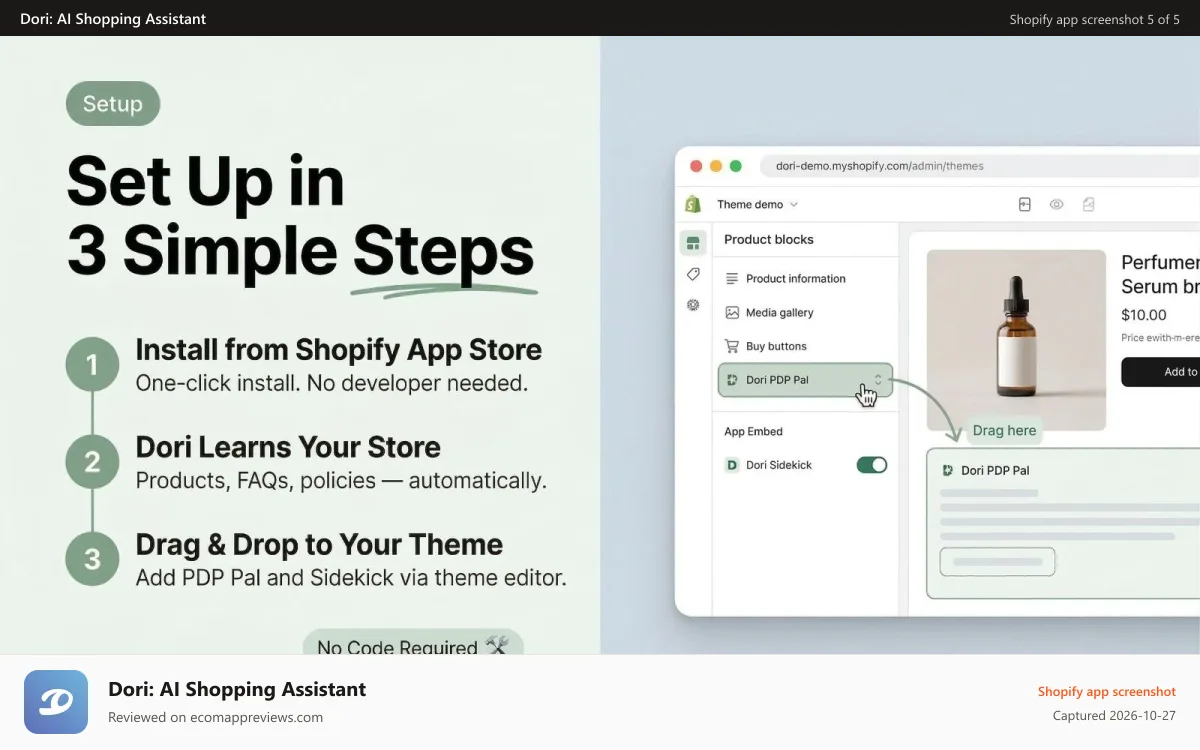The height and width of the screenshot is (750, 1200).
Task: Open the Theme demo dropdown
Action: pos(757,204)
